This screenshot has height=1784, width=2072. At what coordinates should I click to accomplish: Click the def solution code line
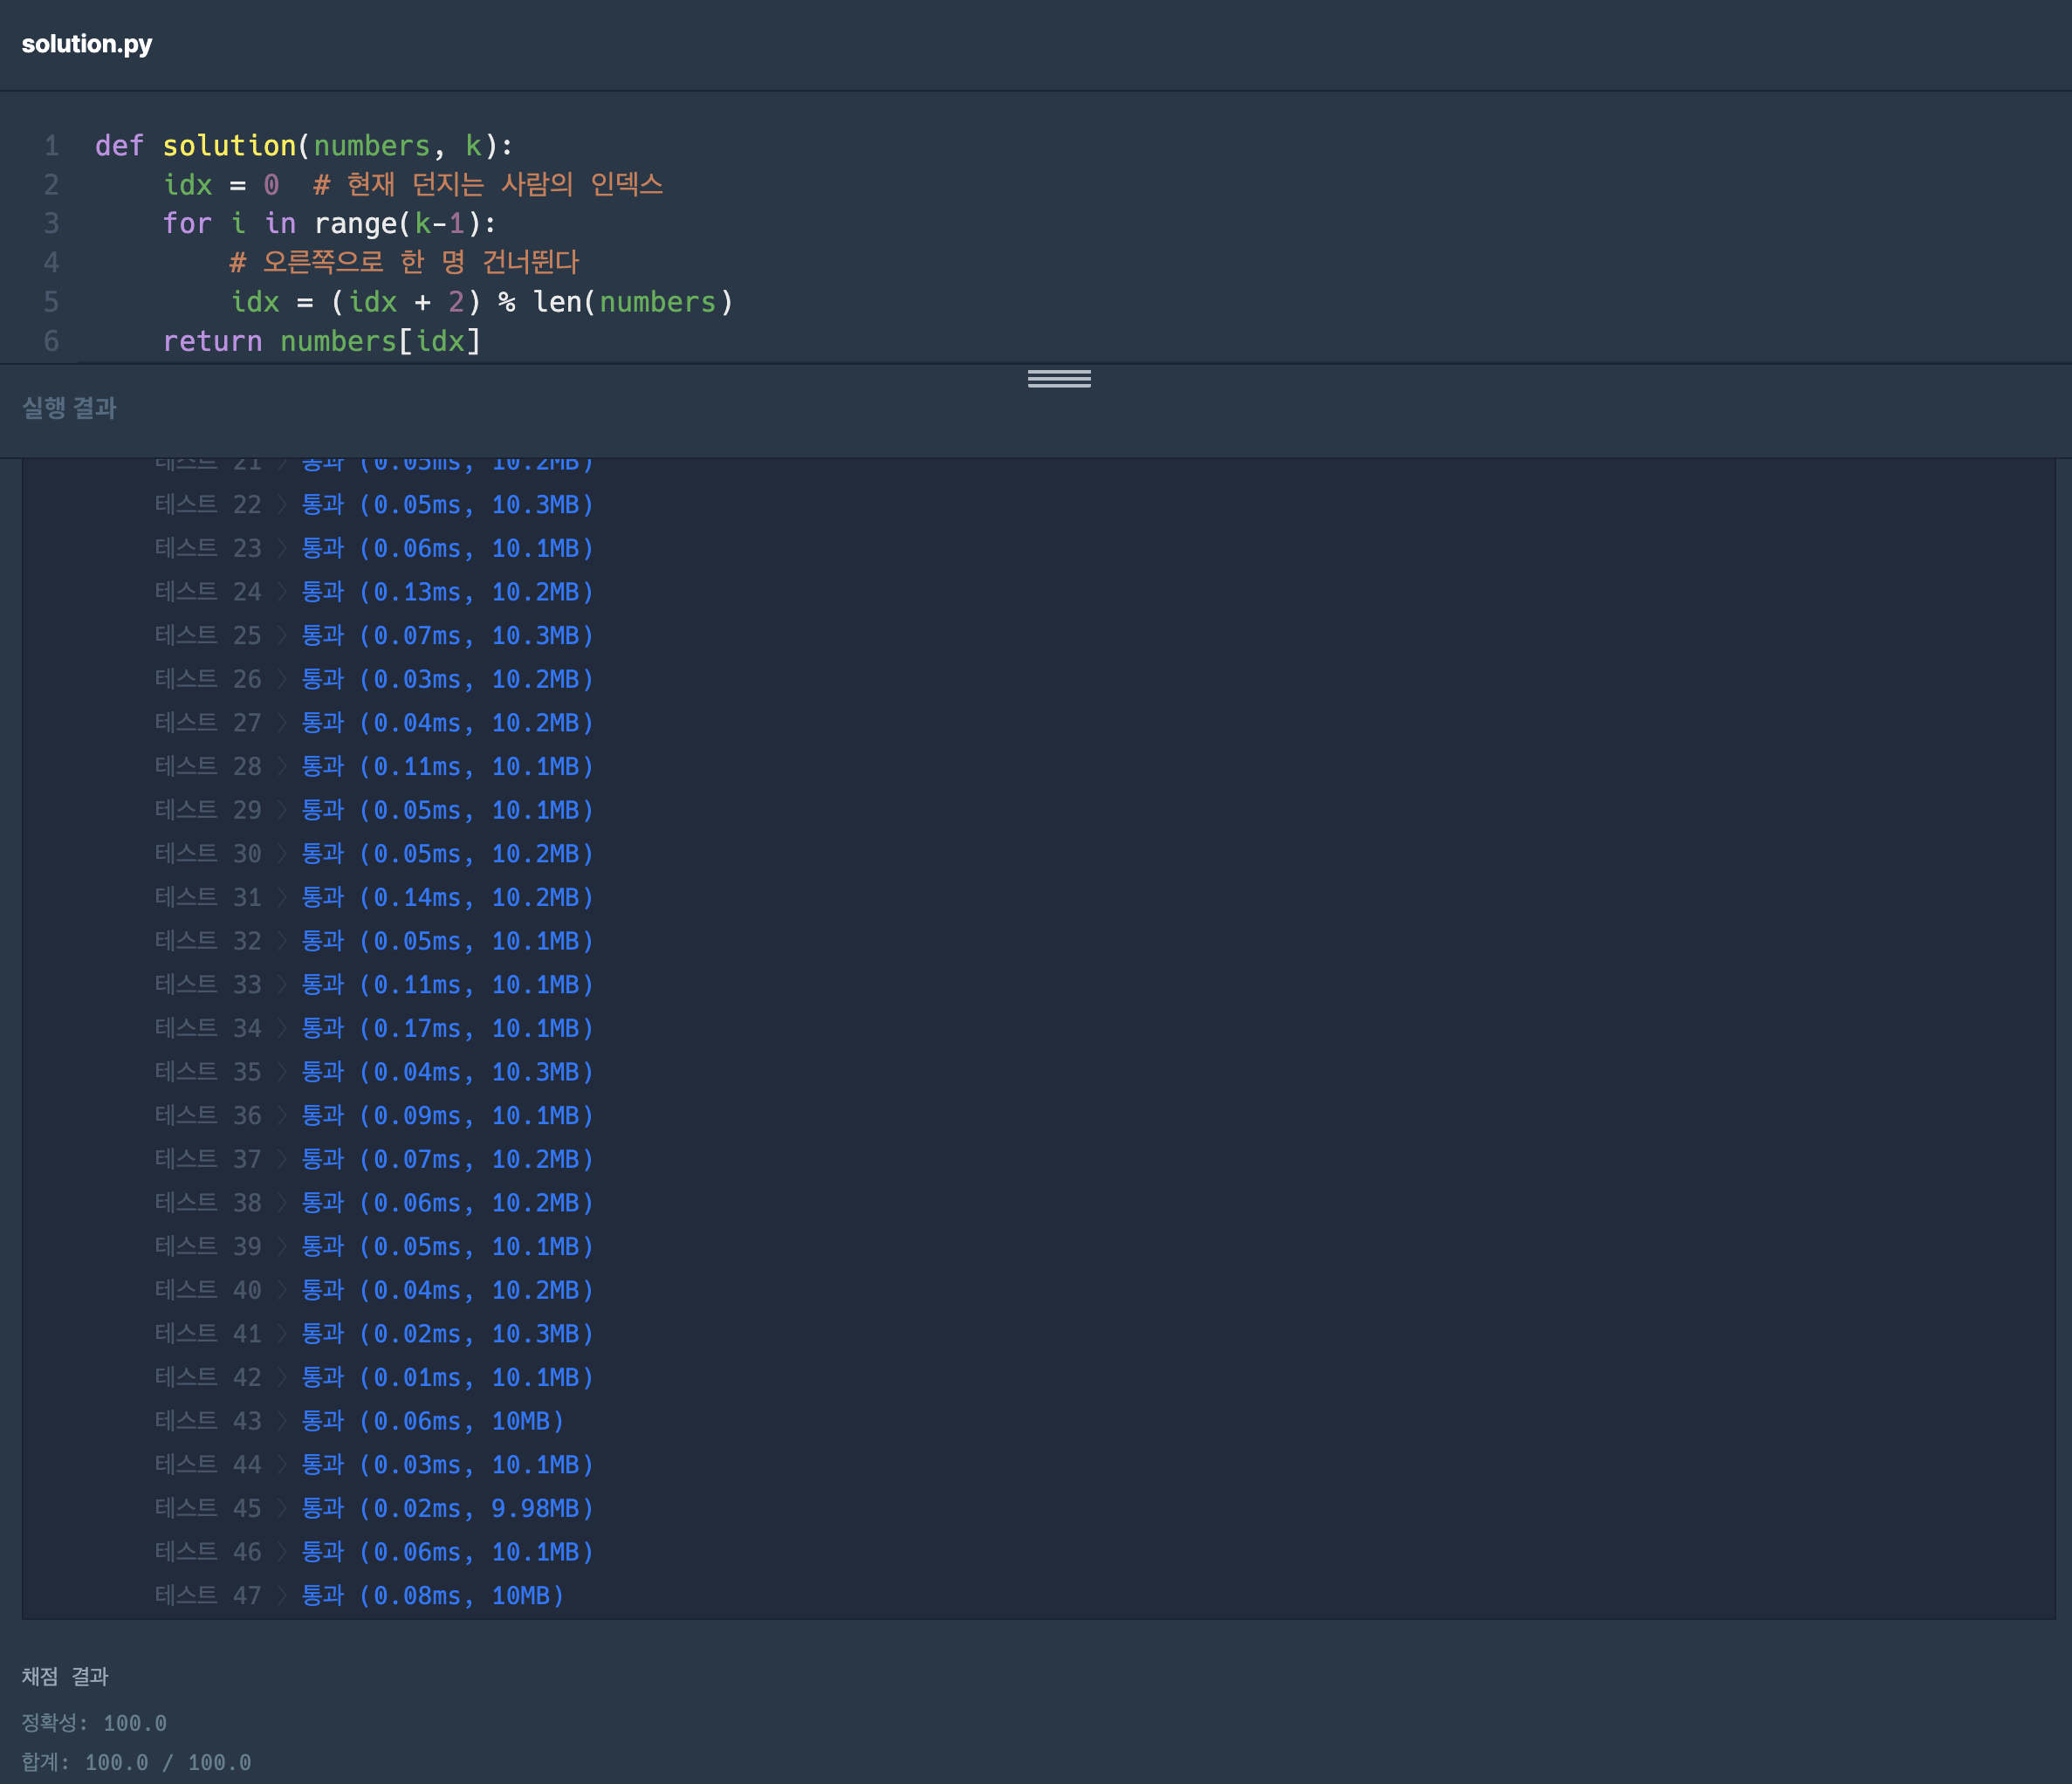(x=303, y=146)
